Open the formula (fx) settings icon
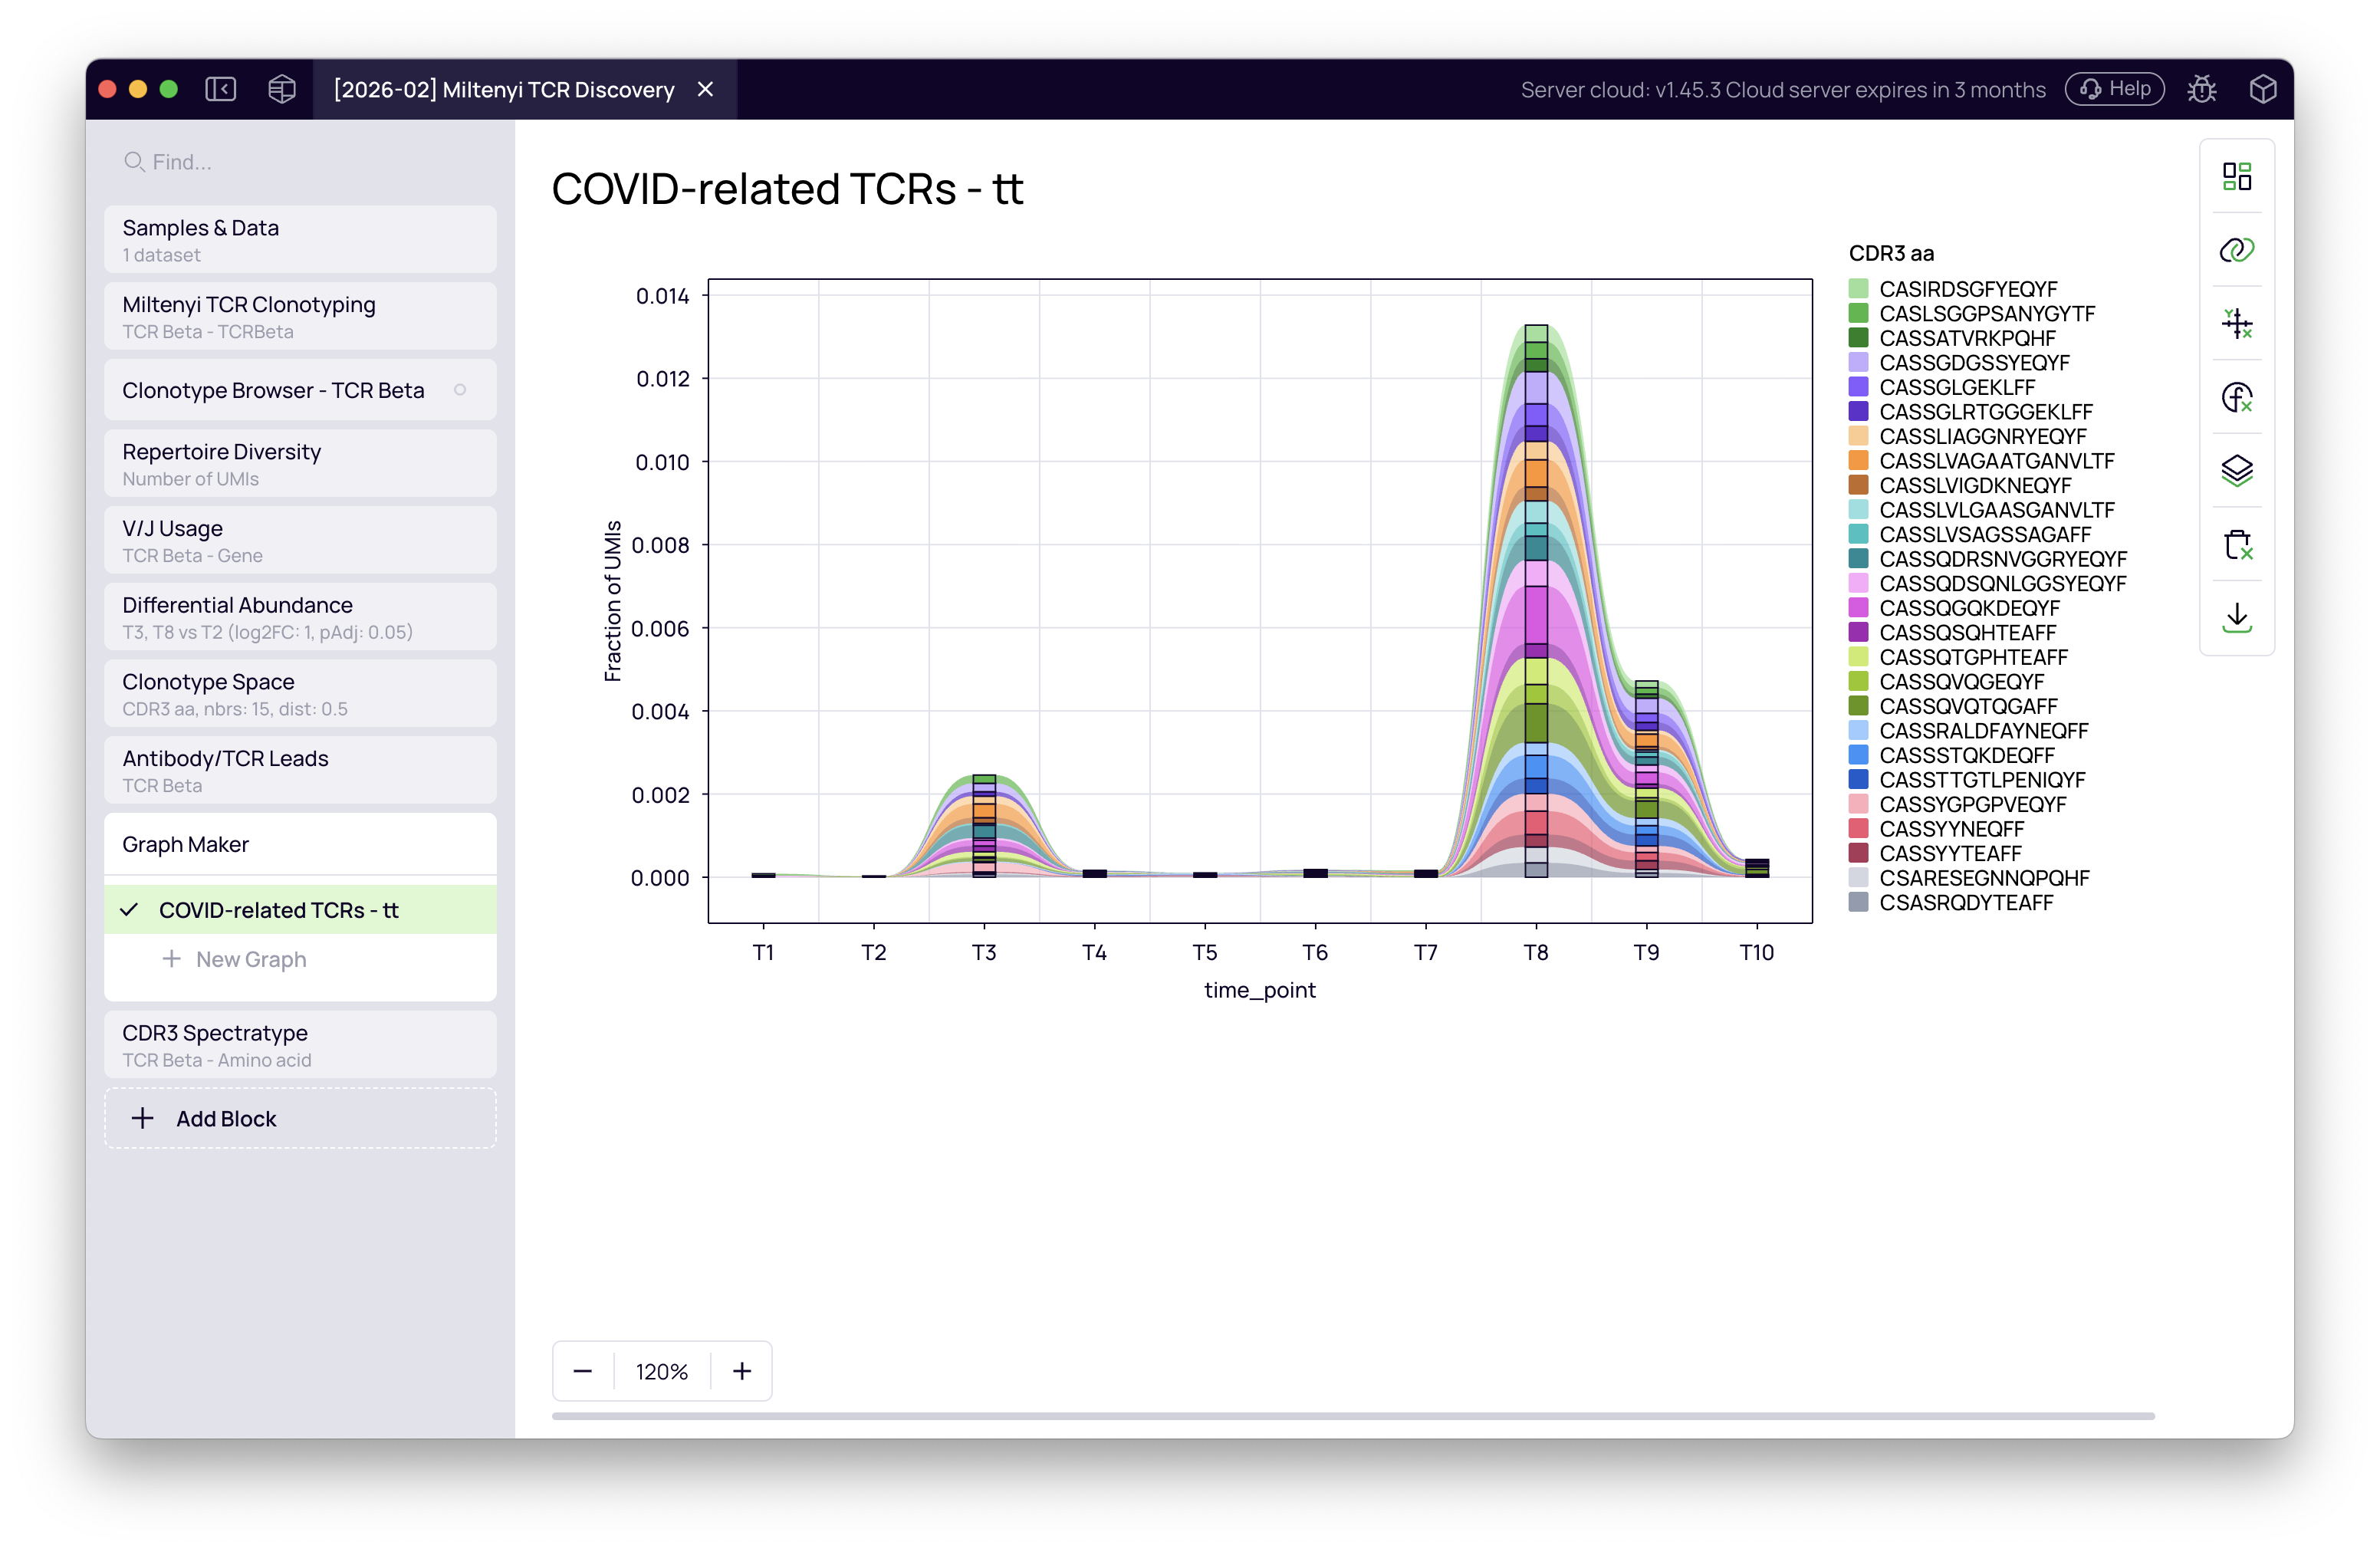Image resolution: width=2380 pixels, height=1552 pixels. 2238,397
